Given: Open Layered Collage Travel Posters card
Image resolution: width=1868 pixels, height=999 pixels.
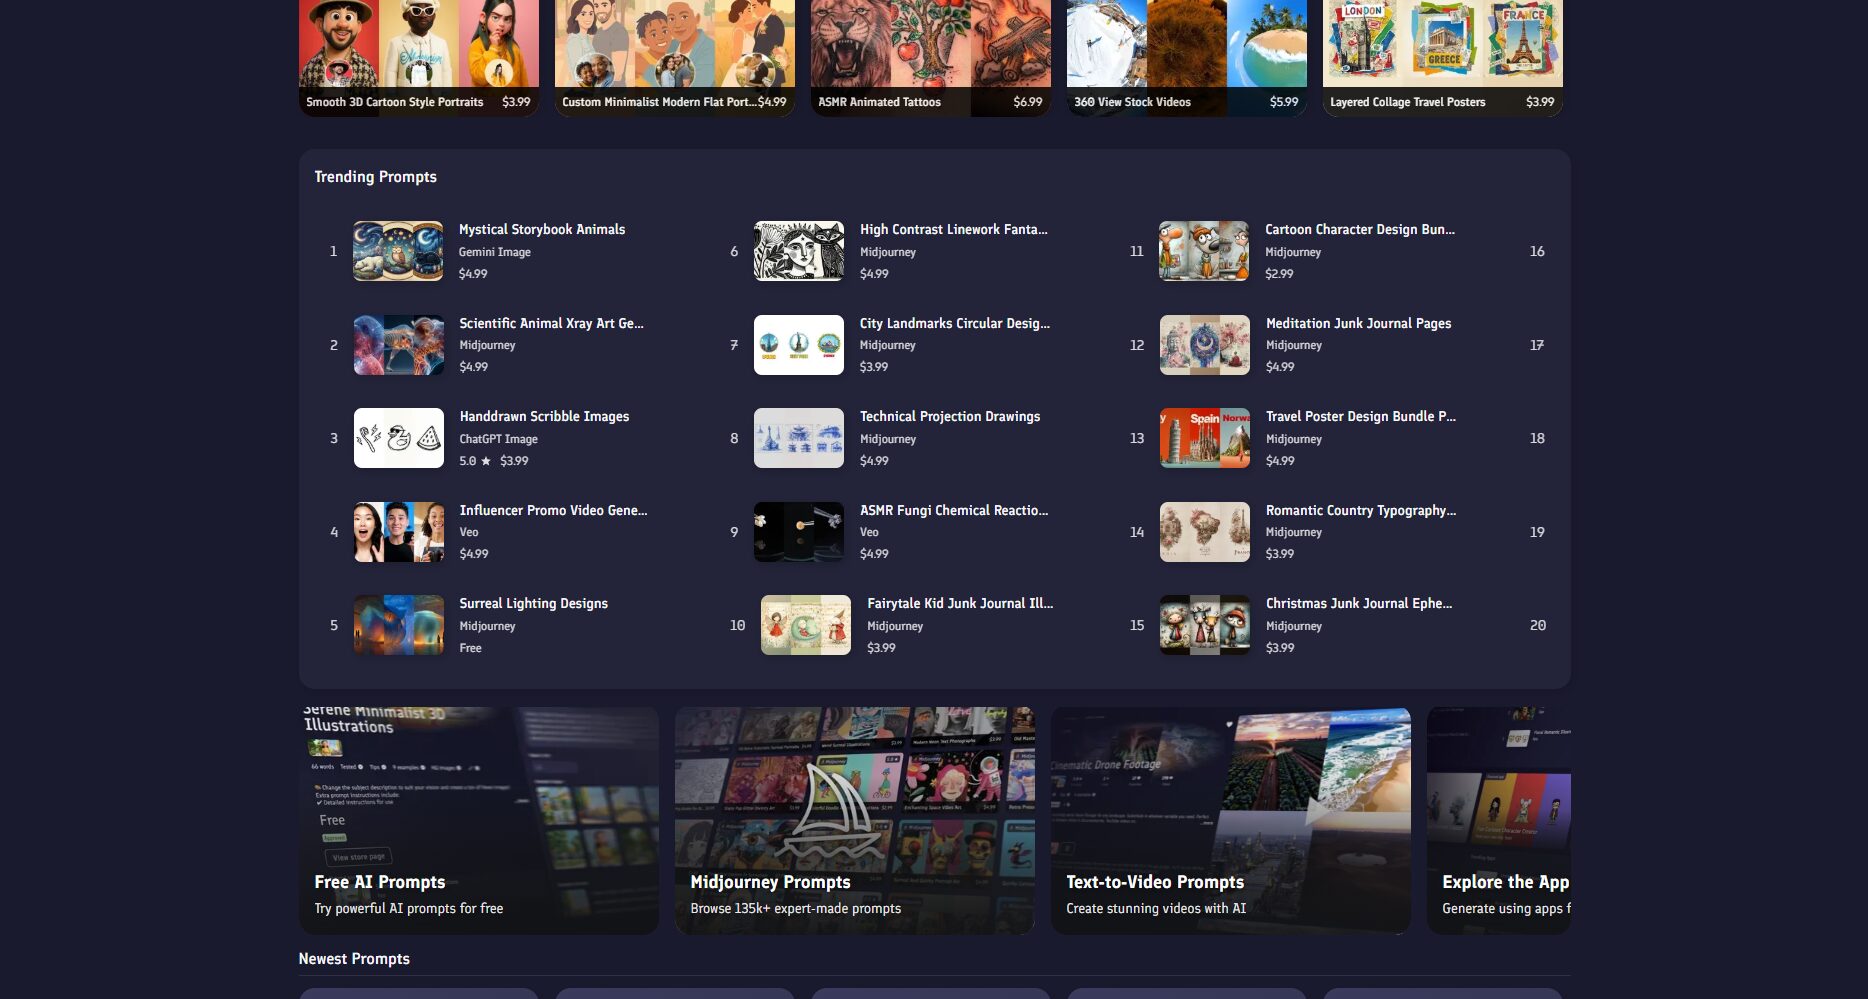Looking at the screenshot, I should tap(1443, 57).
